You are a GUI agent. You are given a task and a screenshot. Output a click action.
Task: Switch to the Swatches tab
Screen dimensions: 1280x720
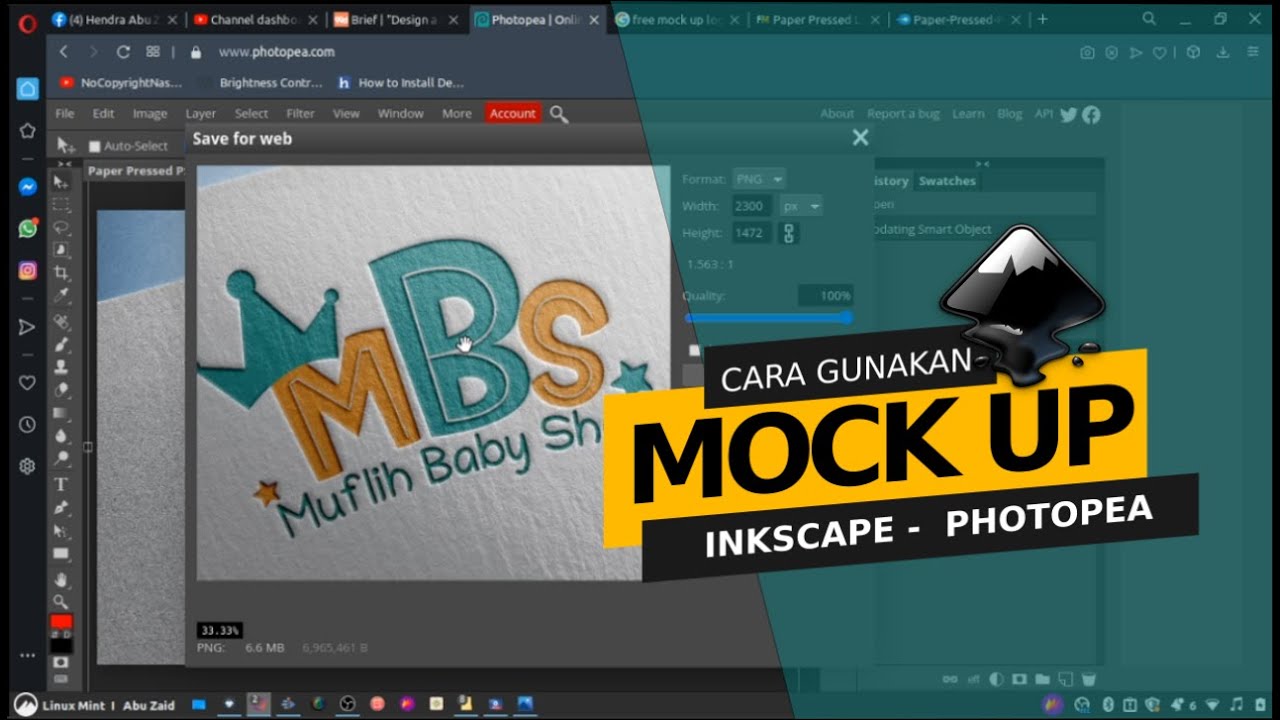click(947, 181)
